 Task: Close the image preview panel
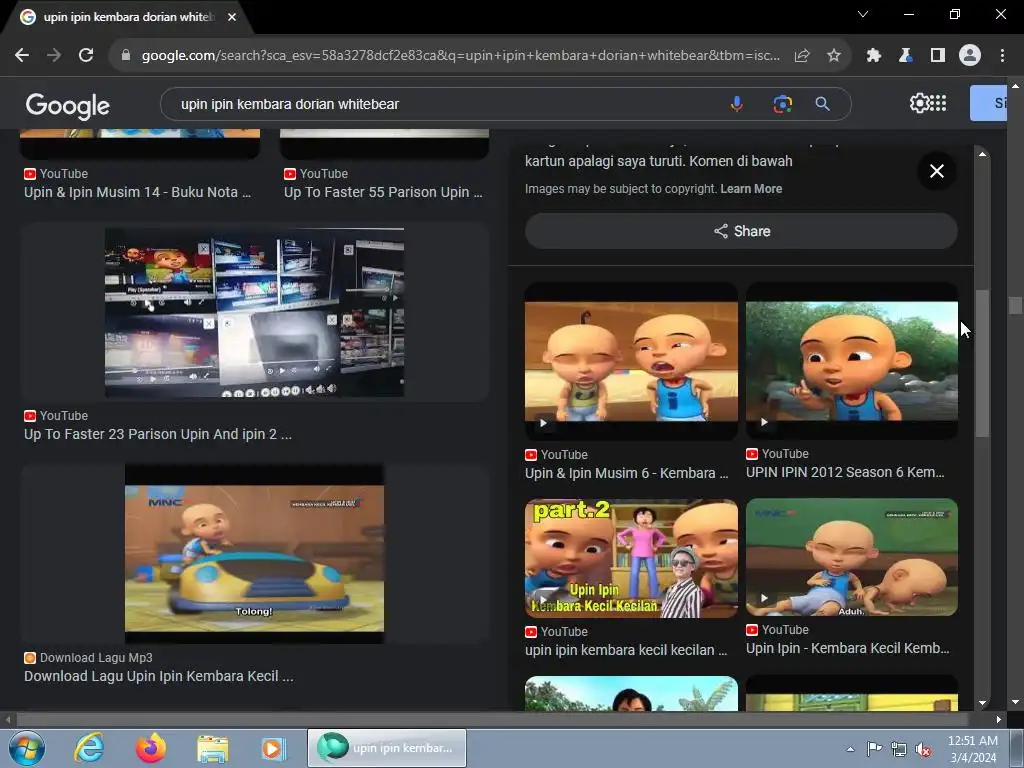click(x=936, y=171)
